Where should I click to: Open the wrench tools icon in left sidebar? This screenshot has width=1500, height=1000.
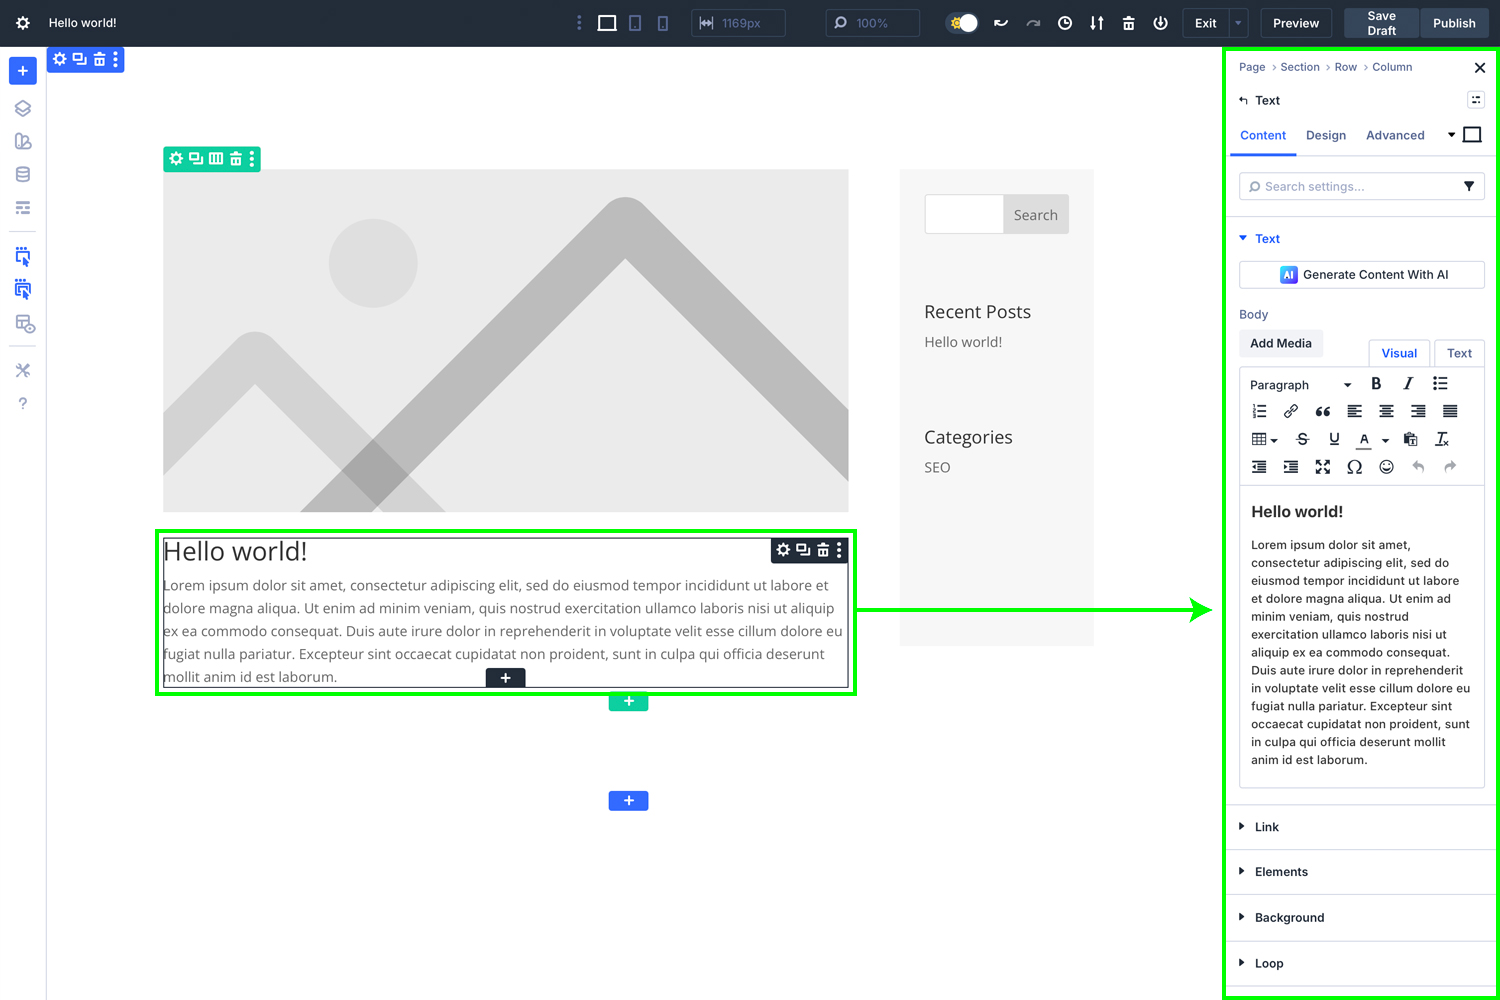(x=22, y=369)
